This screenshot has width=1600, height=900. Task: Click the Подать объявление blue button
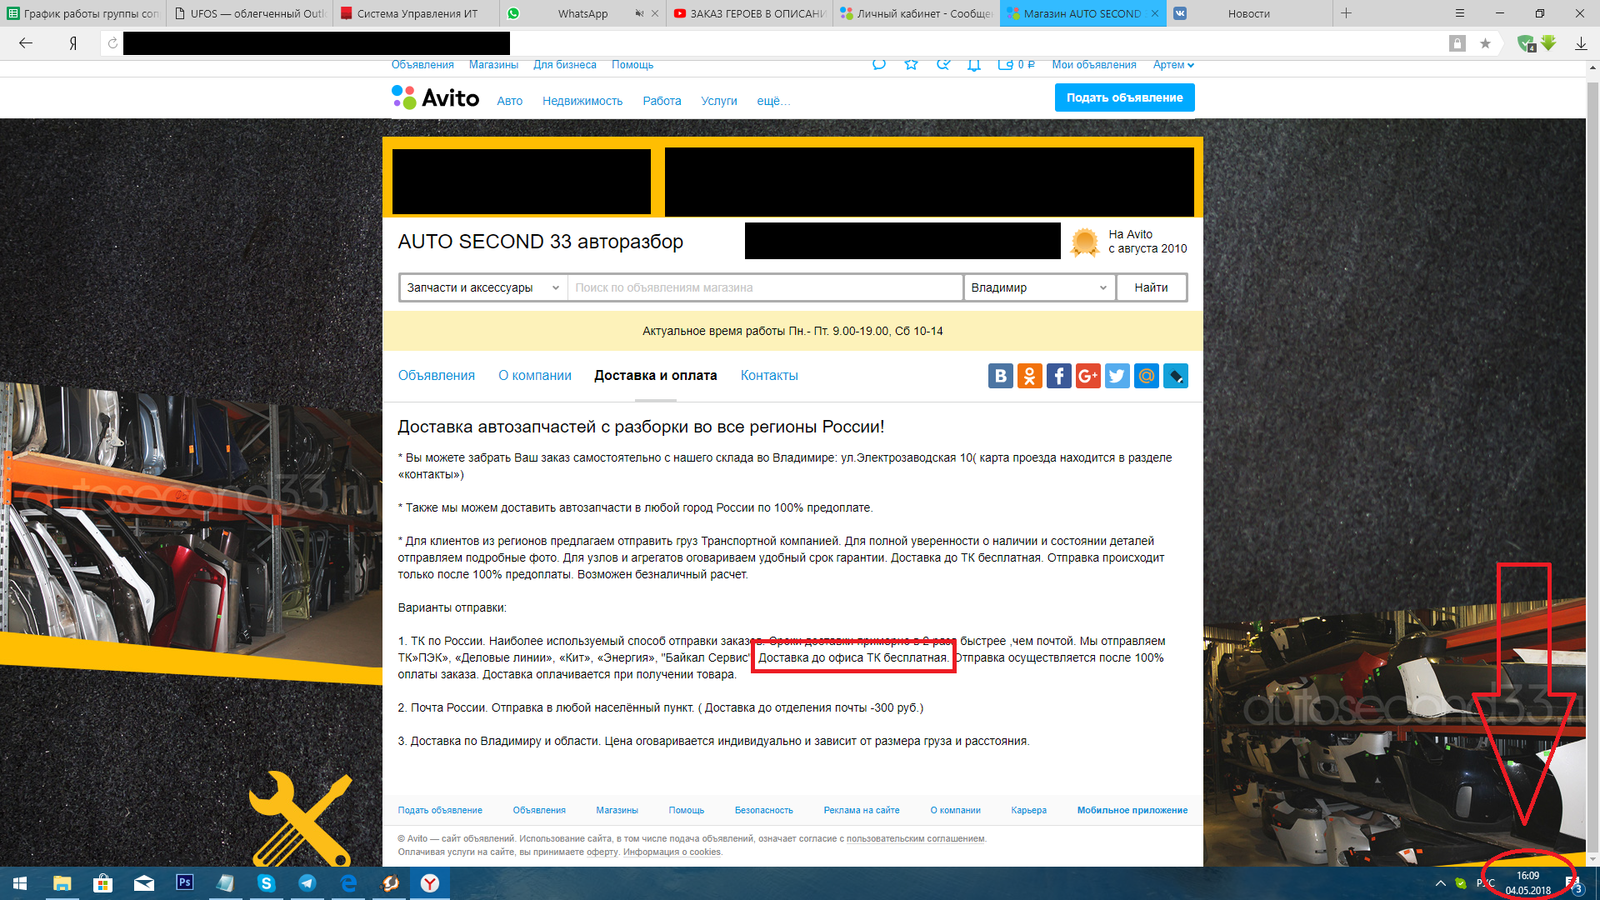click(x=1124, y=98)
